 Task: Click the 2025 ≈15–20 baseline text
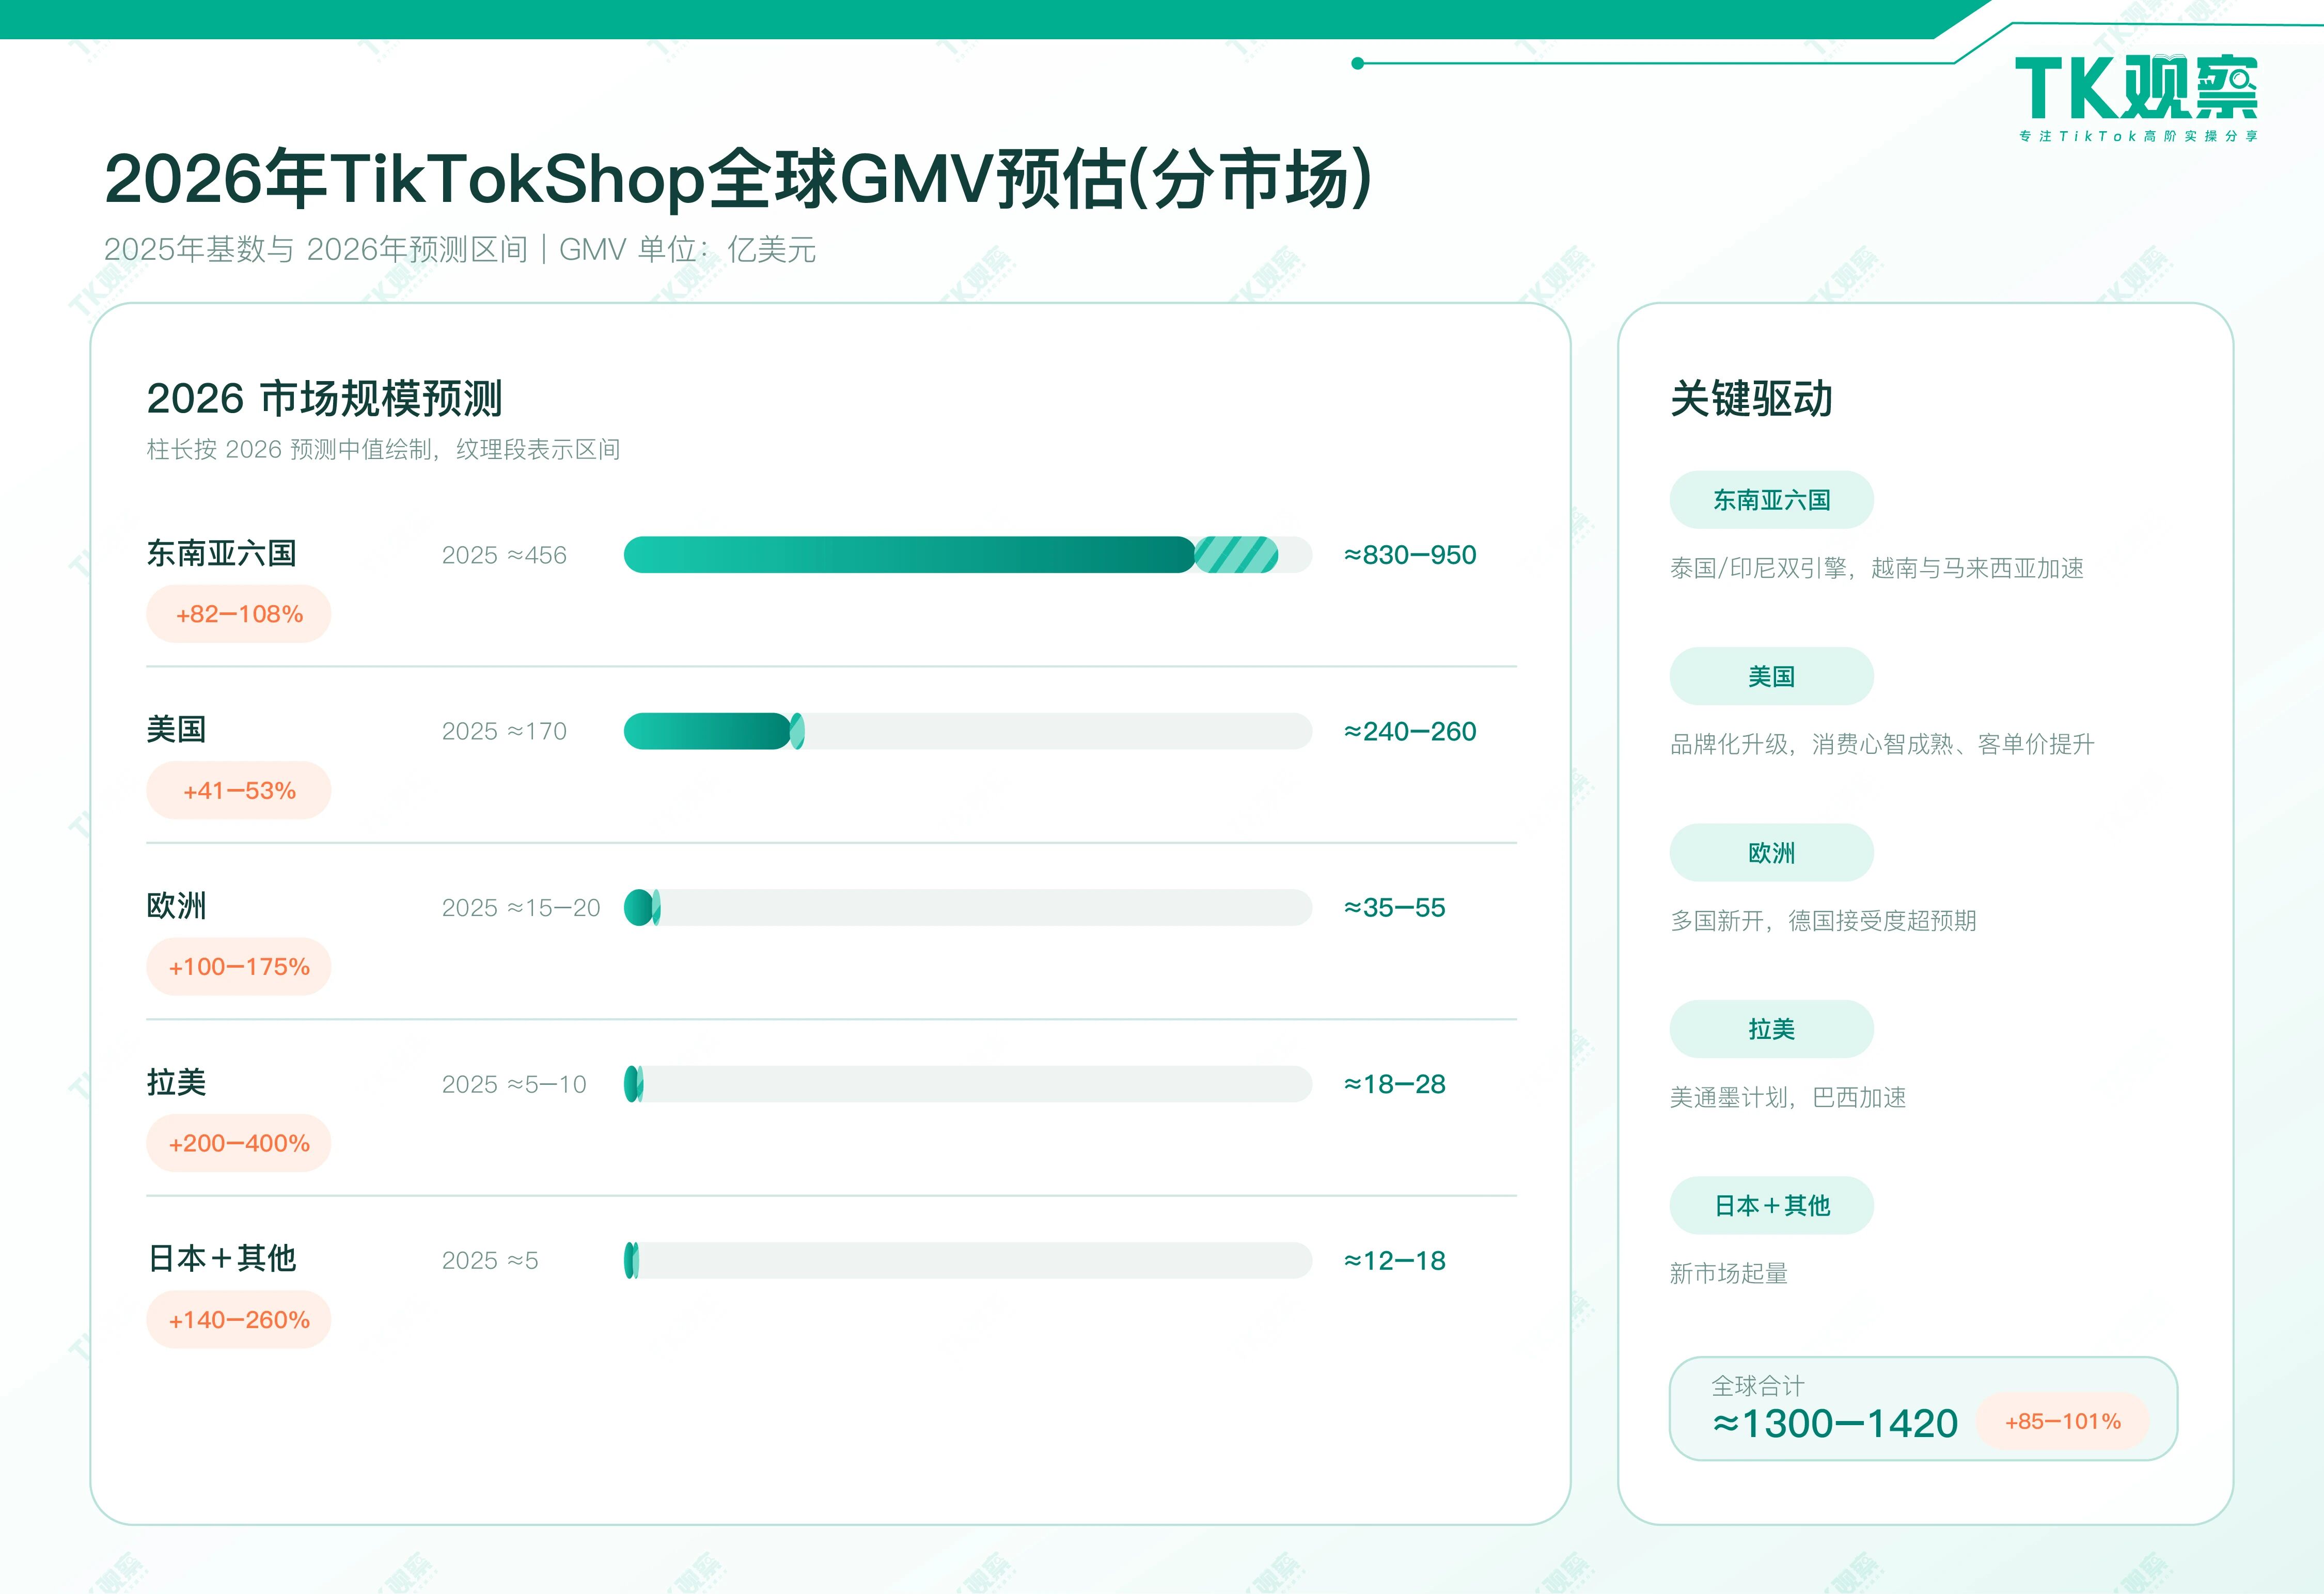[521, 908]
